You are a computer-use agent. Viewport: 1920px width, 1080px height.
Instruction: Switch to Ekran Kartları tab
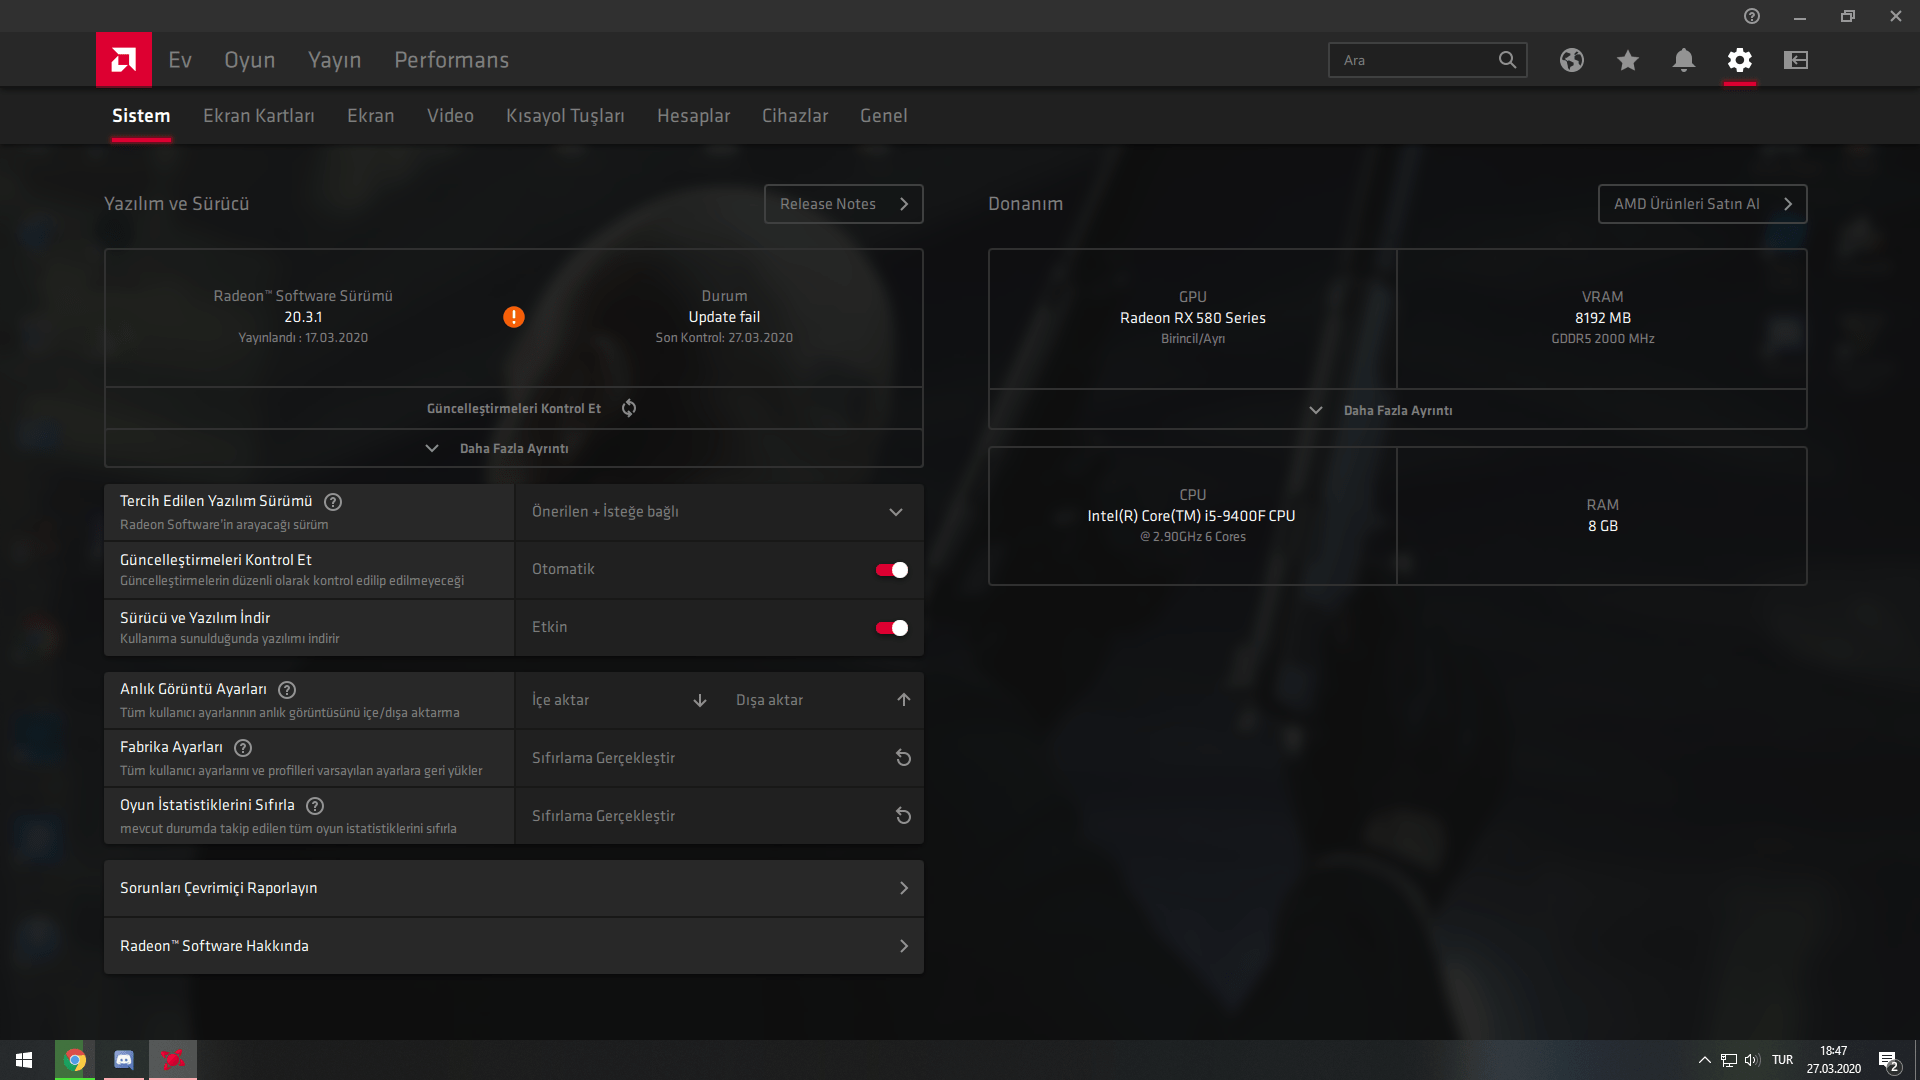258,116
